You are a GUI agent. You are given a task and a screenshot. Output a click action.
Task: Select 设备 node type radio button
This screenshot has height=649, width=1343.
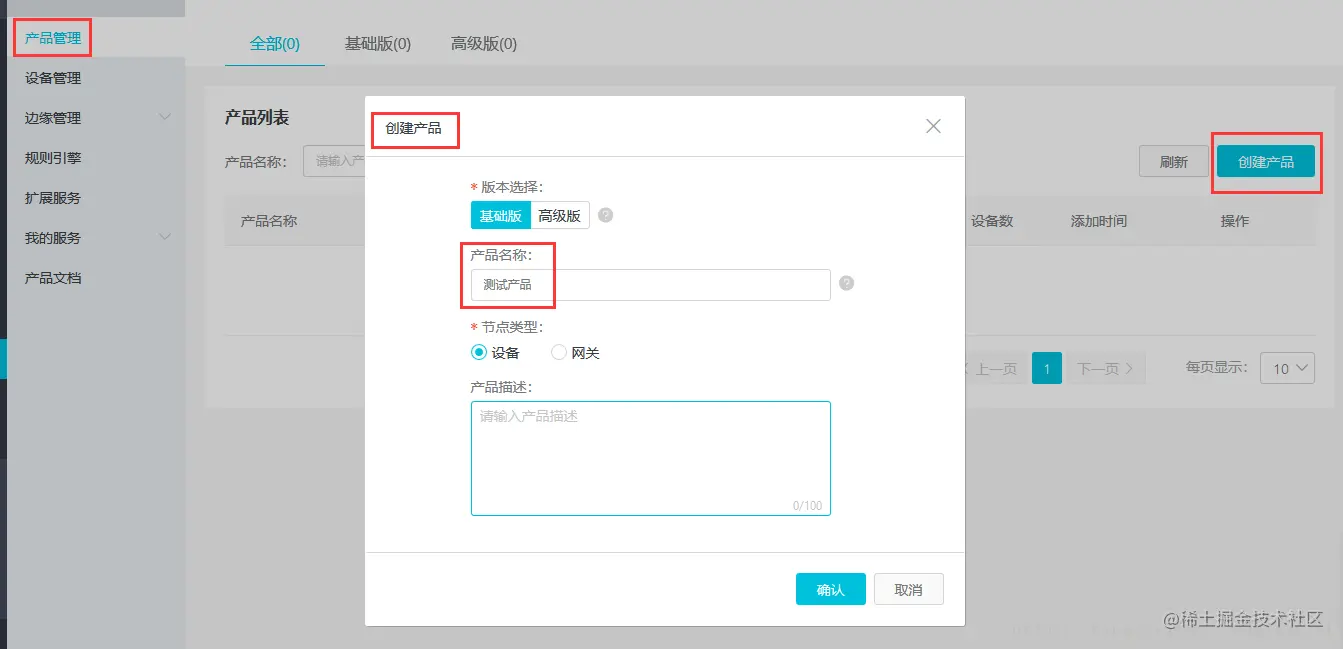pos(479,352)
